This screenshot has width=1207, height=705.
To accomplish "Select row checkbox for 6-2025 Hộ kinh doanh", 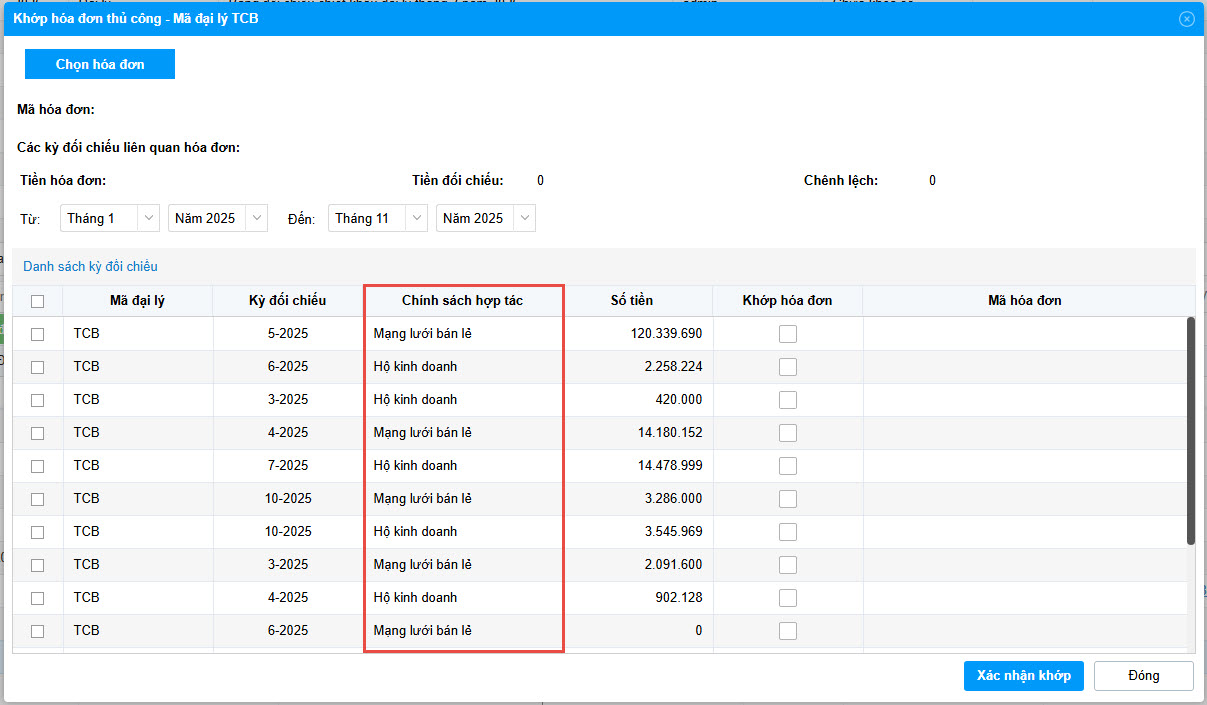I will click(38, 367).
